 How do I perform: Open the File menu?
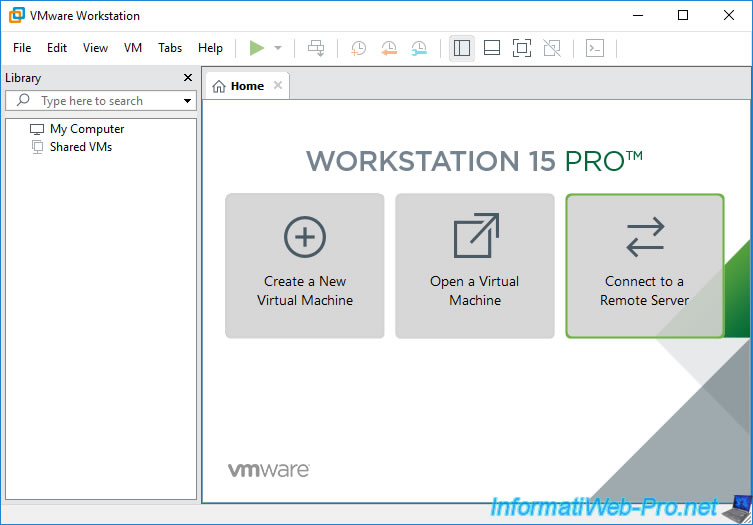click(22, 48)
